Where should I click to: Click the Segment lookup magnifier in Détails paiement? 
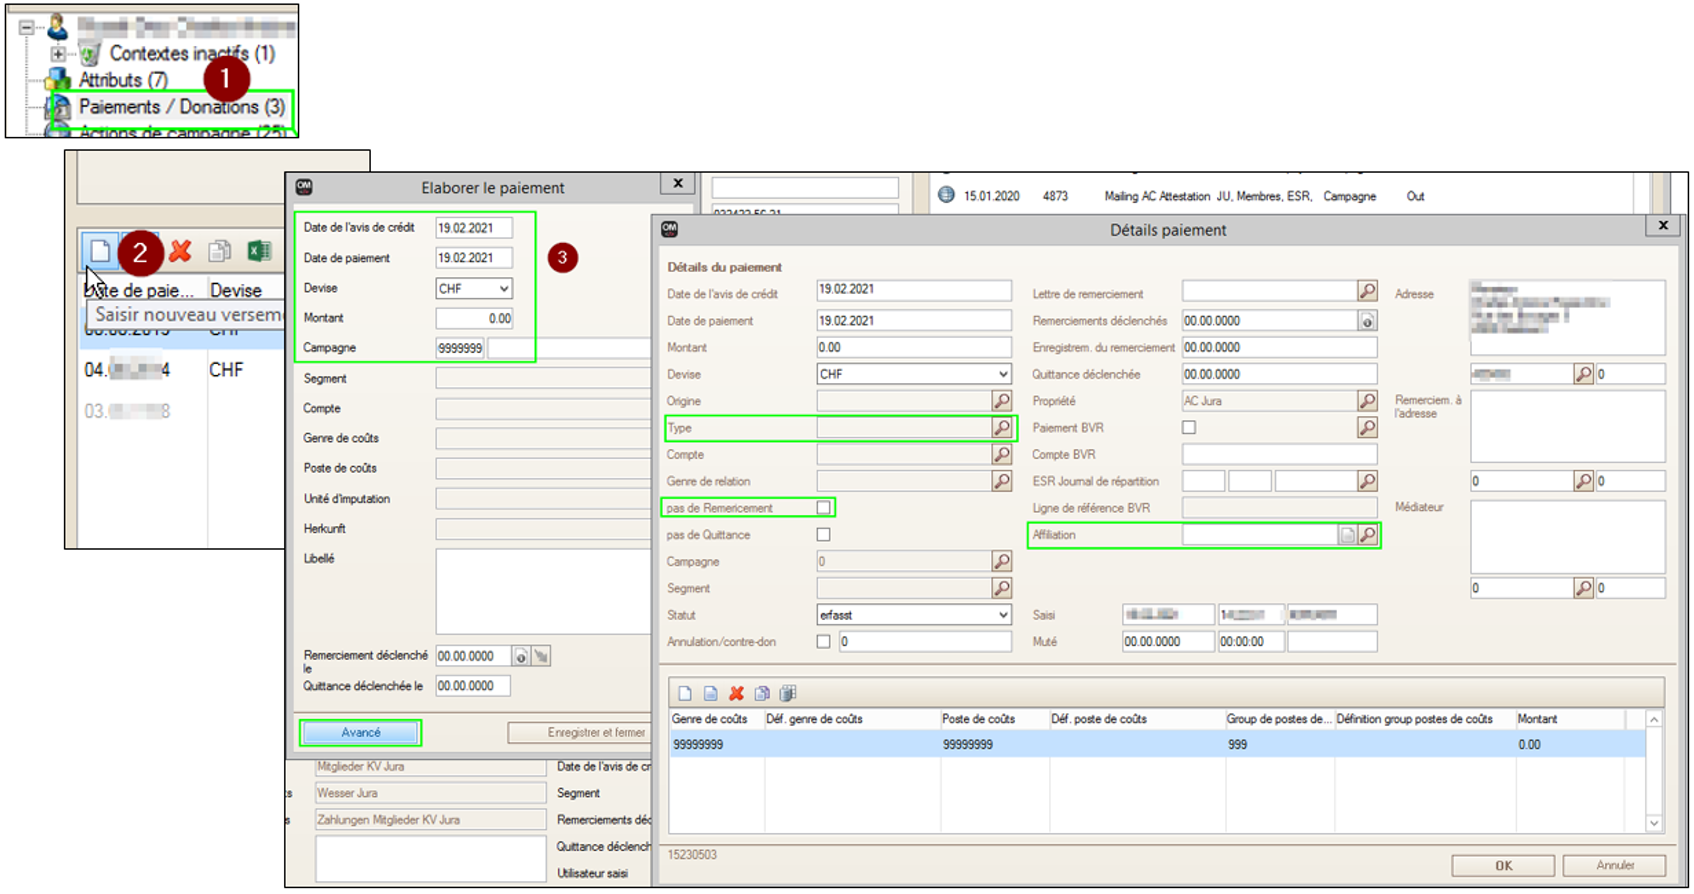(x=1001, y=589)
